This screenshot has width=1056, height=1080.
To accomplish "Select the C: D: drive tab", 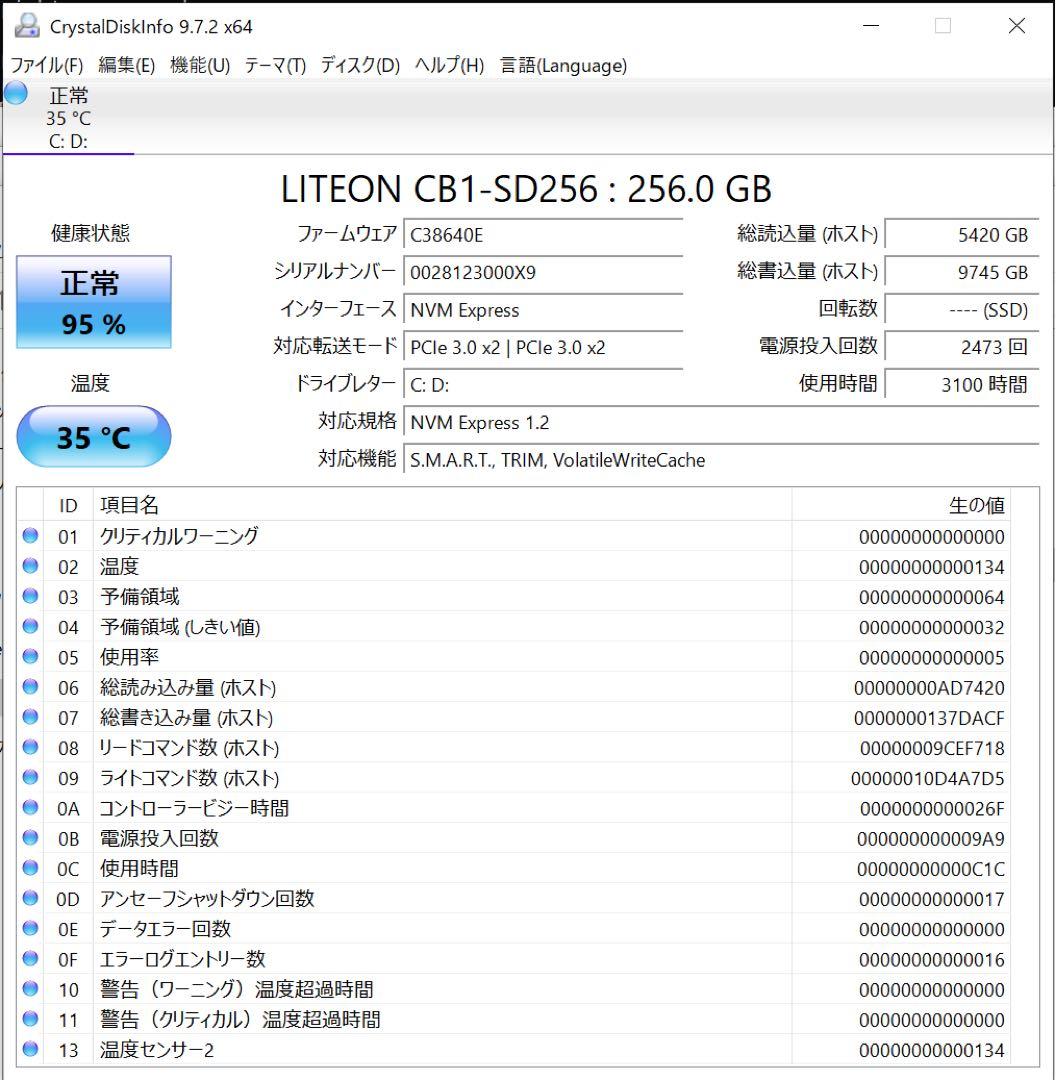I will pyautogui.click(x=67, y=141).
